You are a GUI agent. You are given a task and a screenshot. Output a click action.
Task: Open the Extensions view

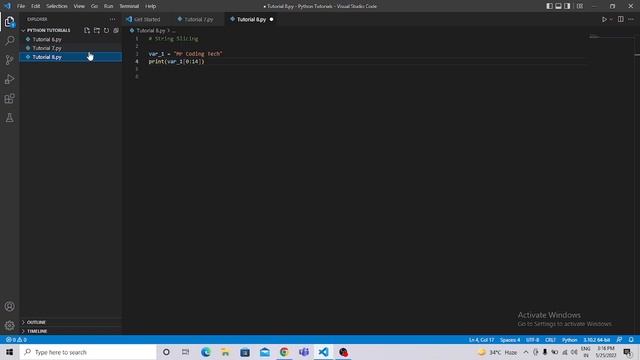[x=9, y=98]
